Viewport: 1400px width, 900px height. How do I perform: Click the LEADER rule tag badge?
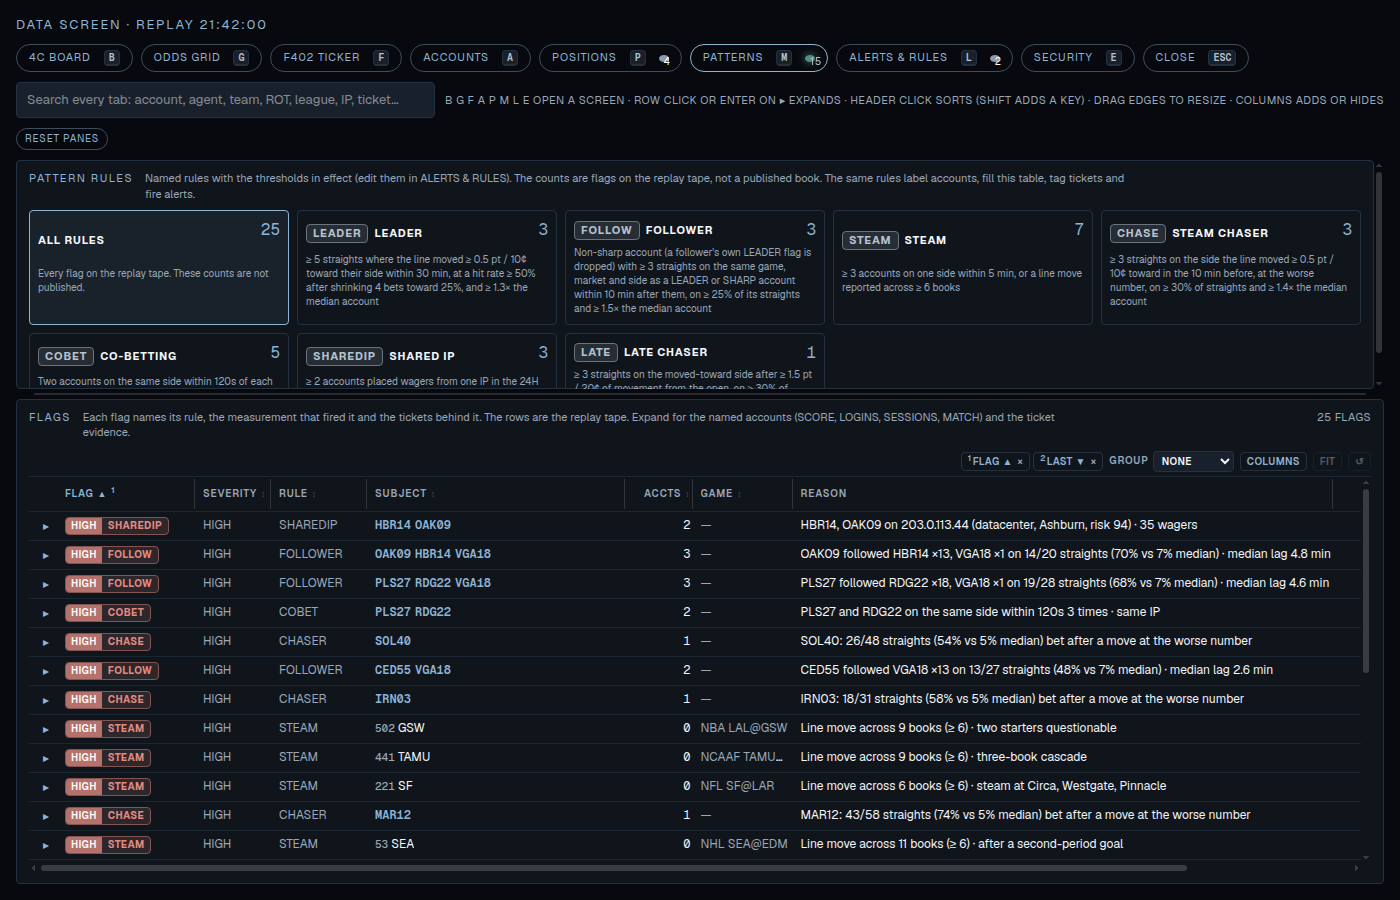click(337, 233)
